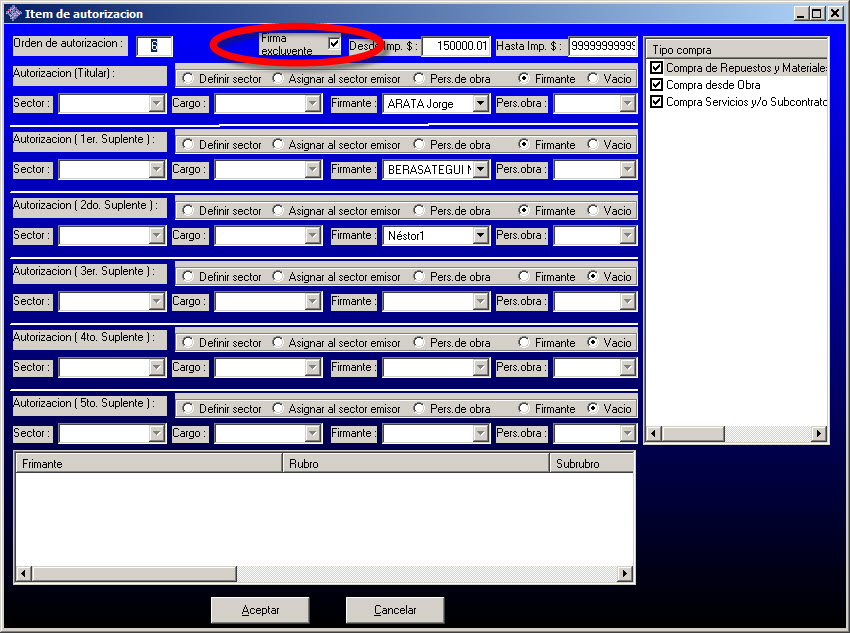Uncheck Compra de Repuestos y Materiales
This screenshot has width=850, height=633.
657,68
